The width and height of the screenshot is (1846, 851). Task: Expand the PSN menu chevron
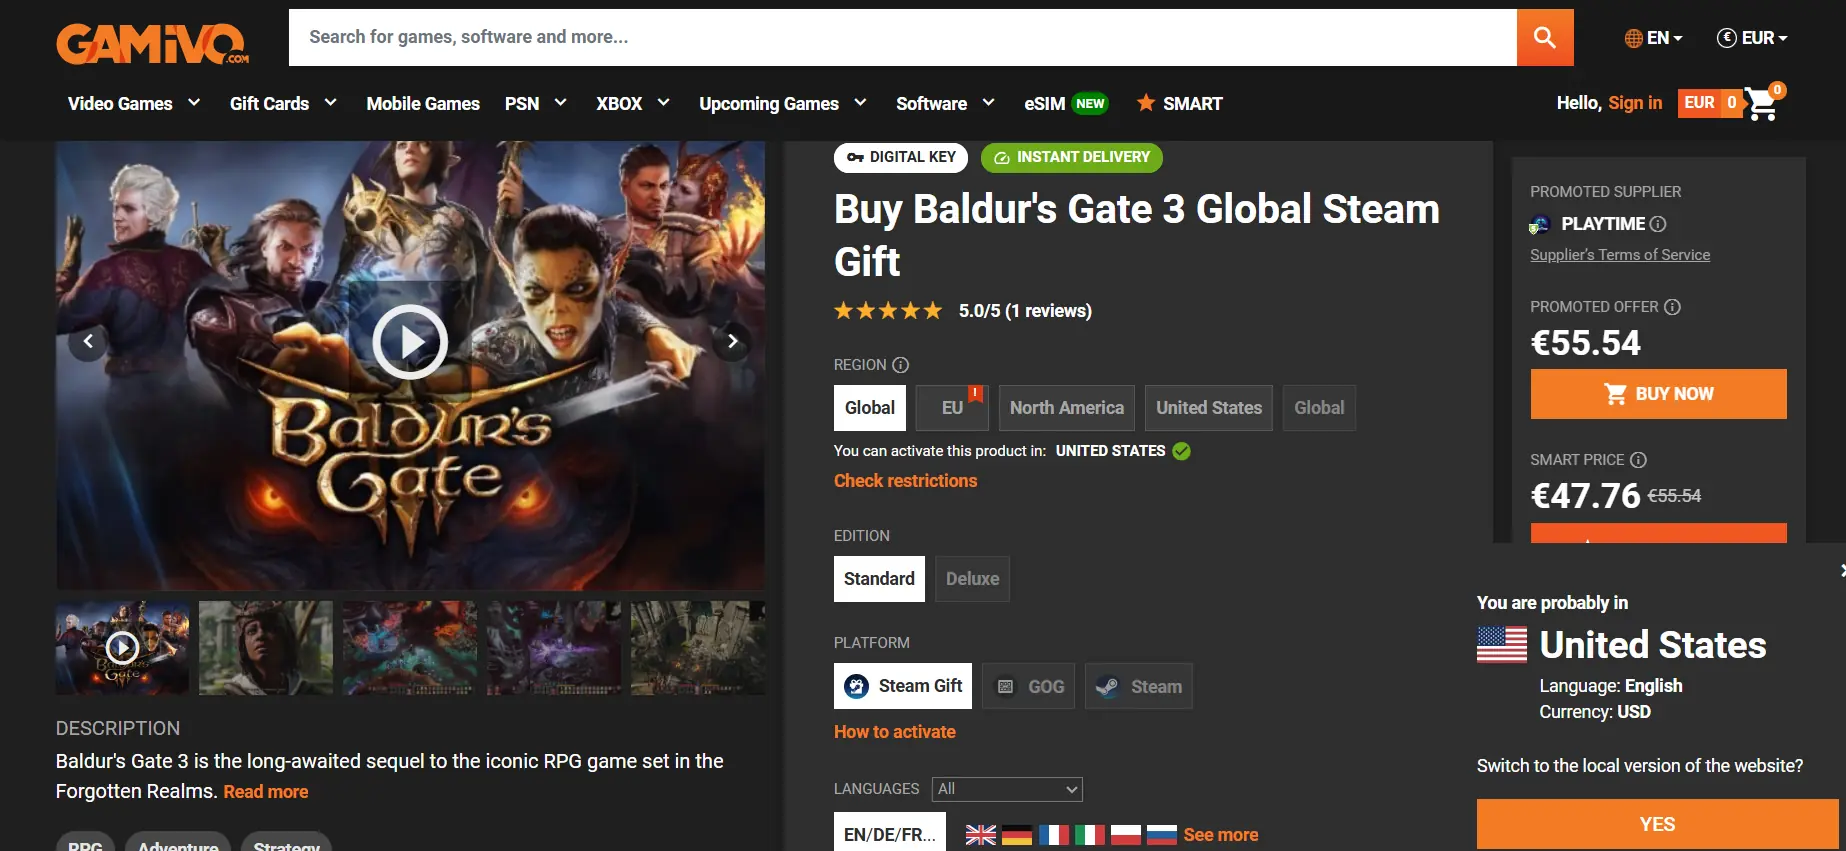click(x=560, y=103)
